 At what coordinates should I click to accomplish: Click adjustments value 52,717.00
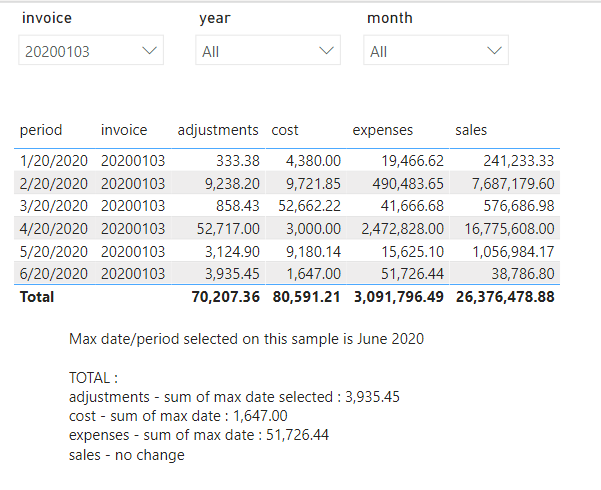point(228,229)
